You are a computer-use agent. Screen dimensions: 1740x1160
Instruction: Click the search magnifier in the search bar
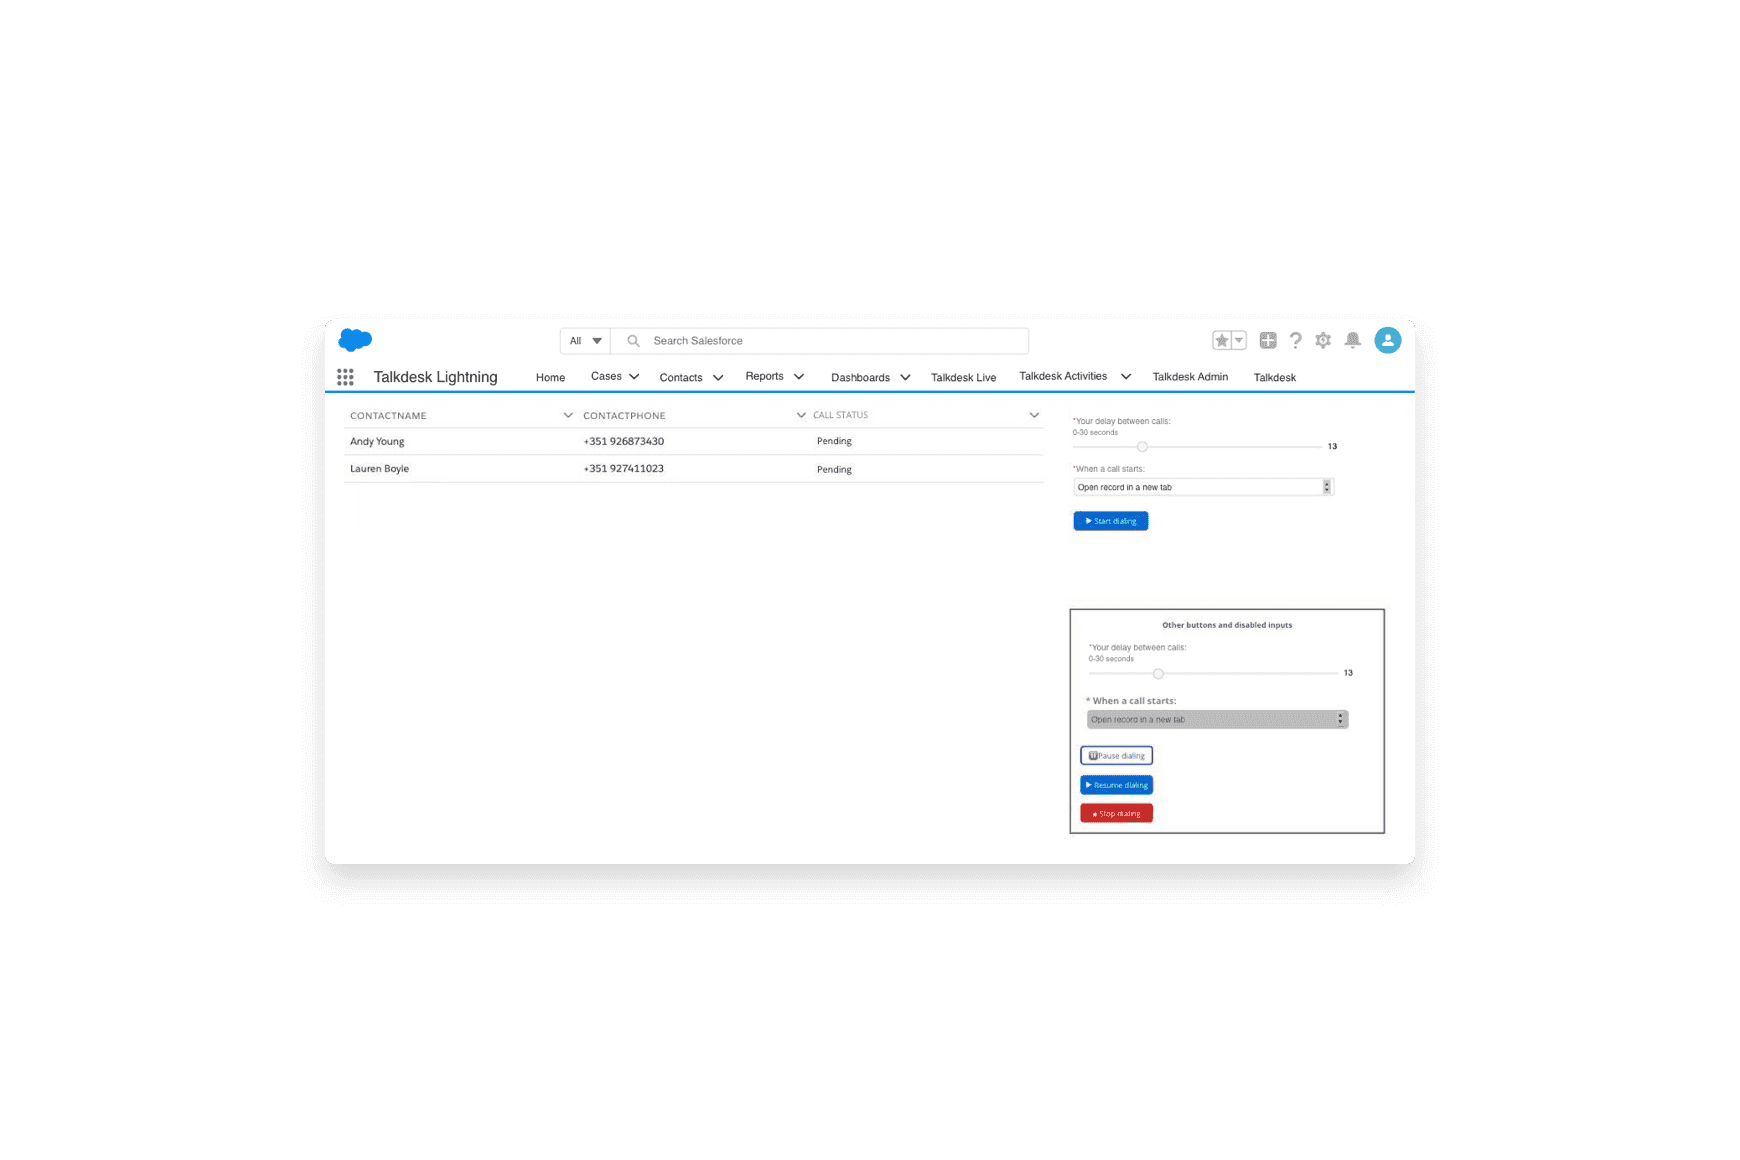coord(633,340)
